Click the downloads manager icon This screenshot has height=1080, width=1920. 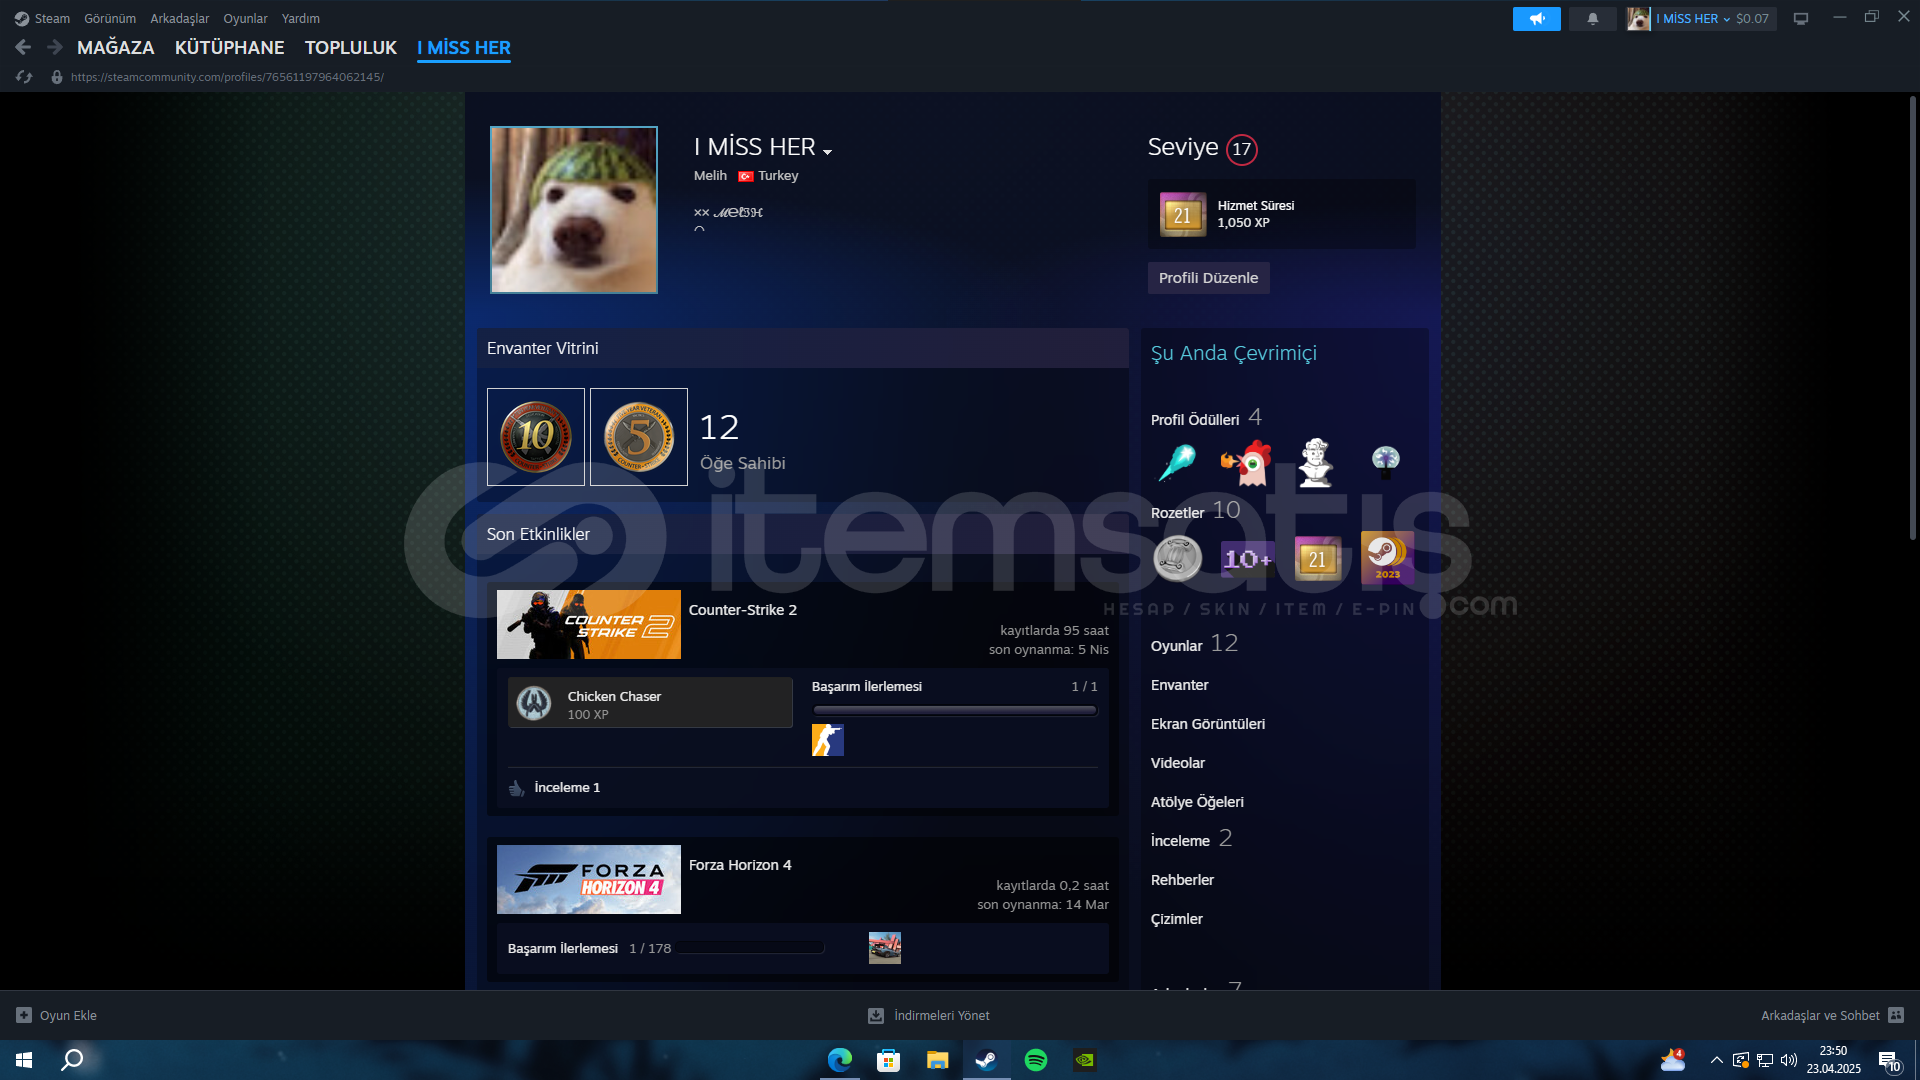pos(876,1015)
